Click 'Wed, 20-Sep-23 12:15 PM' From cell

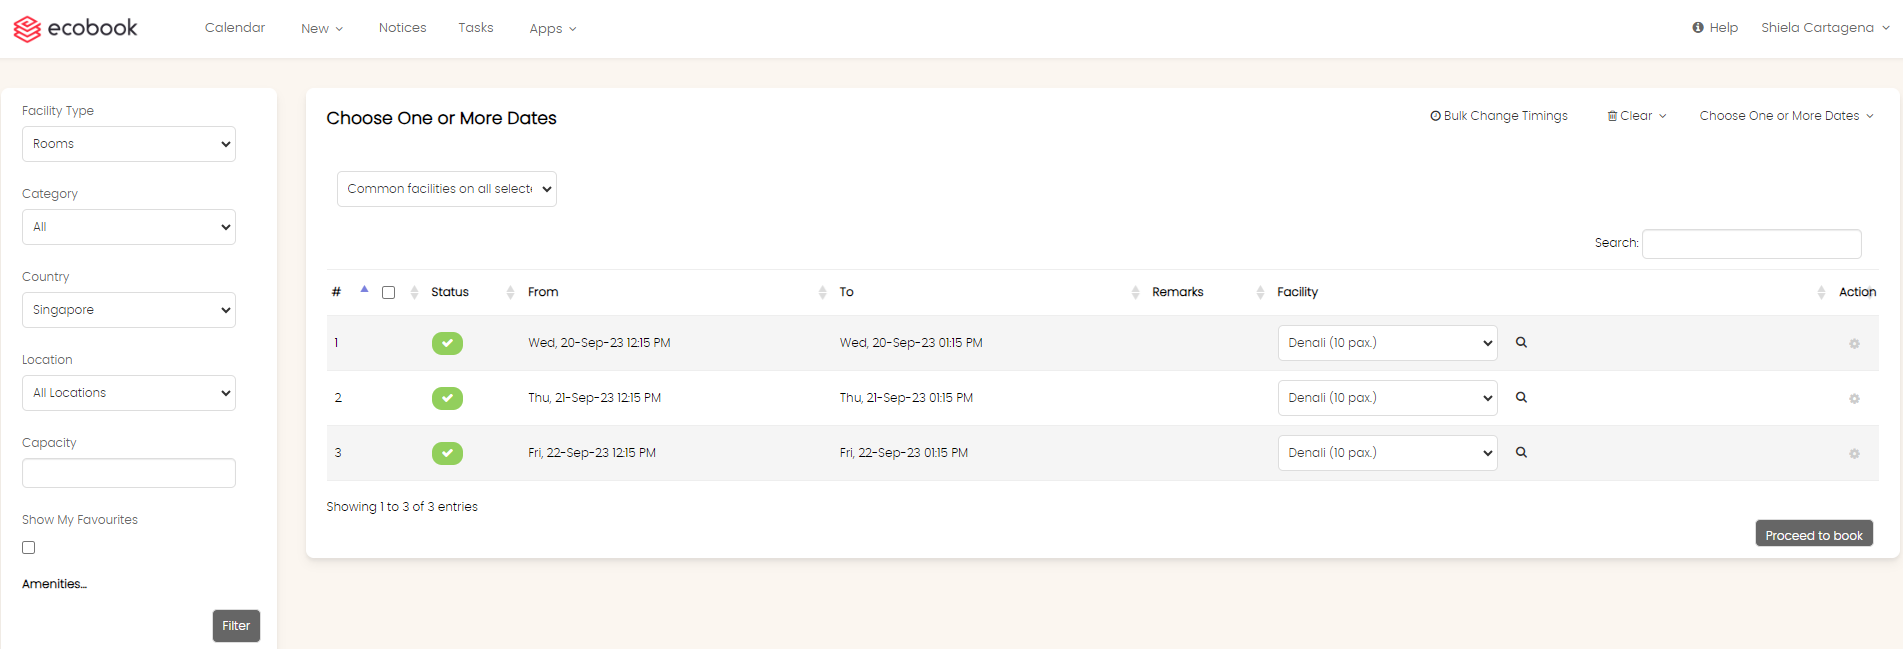pos(599,343)
